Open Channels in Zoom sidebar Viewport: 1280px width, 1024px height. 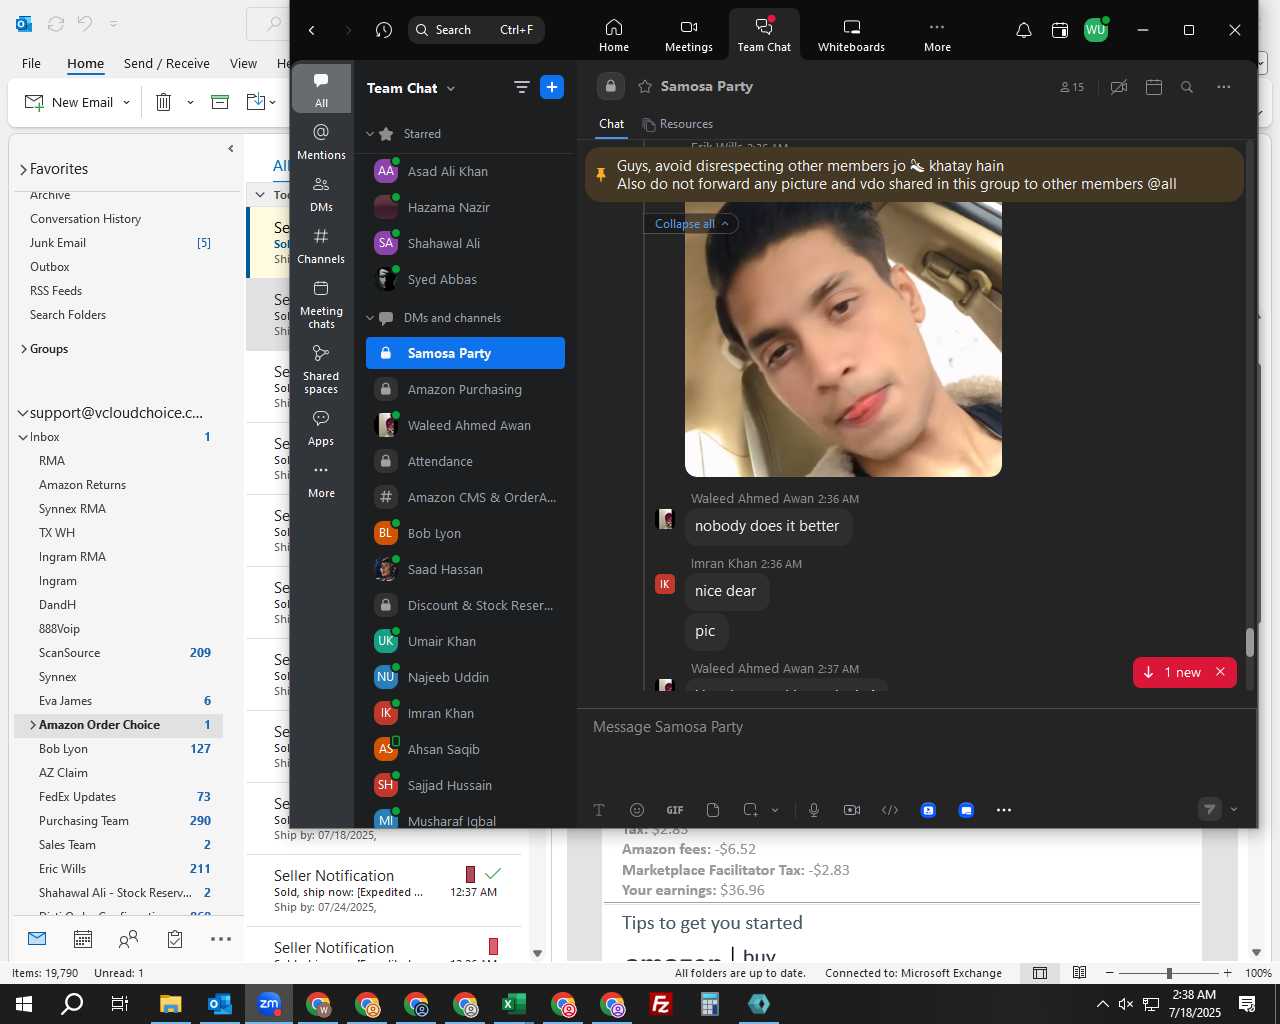[321, 246]
